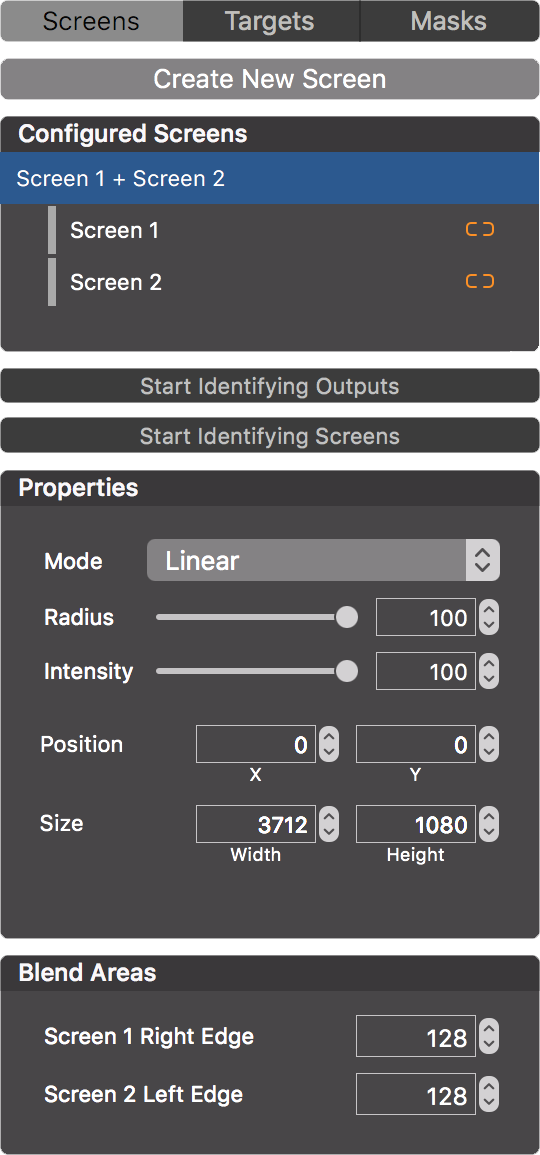
Task: Open the Mode dropdown set to Linear
Action: pyautogui.click(x=323, y=561)
